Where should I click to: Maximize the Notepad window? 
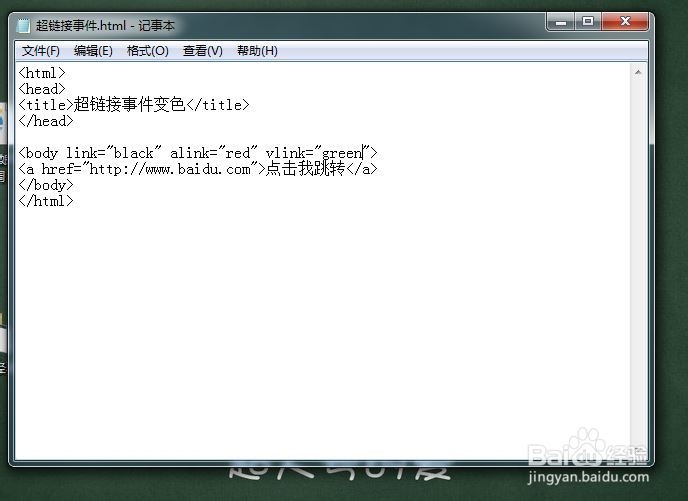click(x=588, y=21)
